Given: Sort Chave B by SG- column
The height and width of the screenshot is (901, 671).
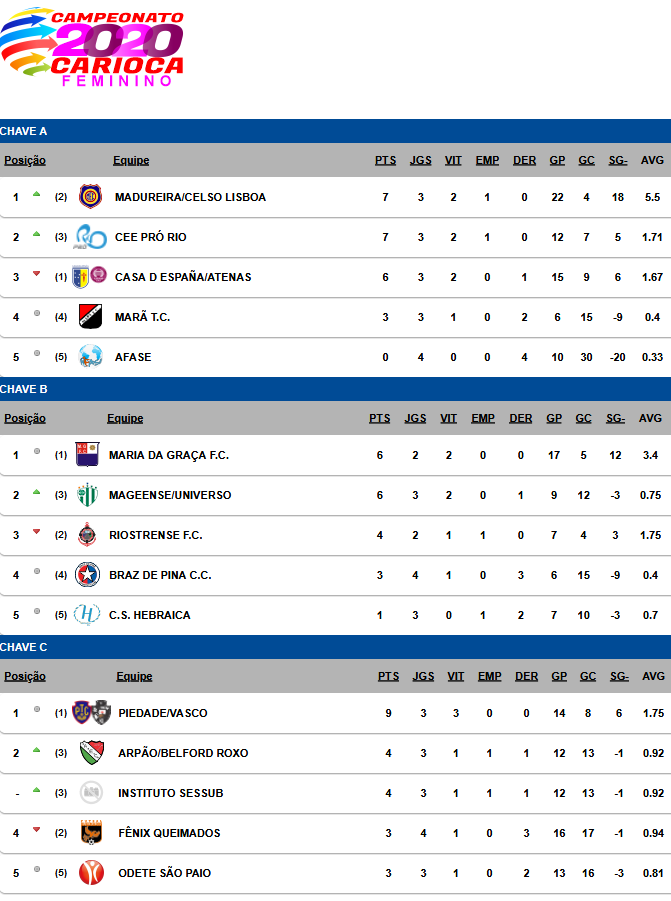Looking at the screenshot, I should pos(616,418).
